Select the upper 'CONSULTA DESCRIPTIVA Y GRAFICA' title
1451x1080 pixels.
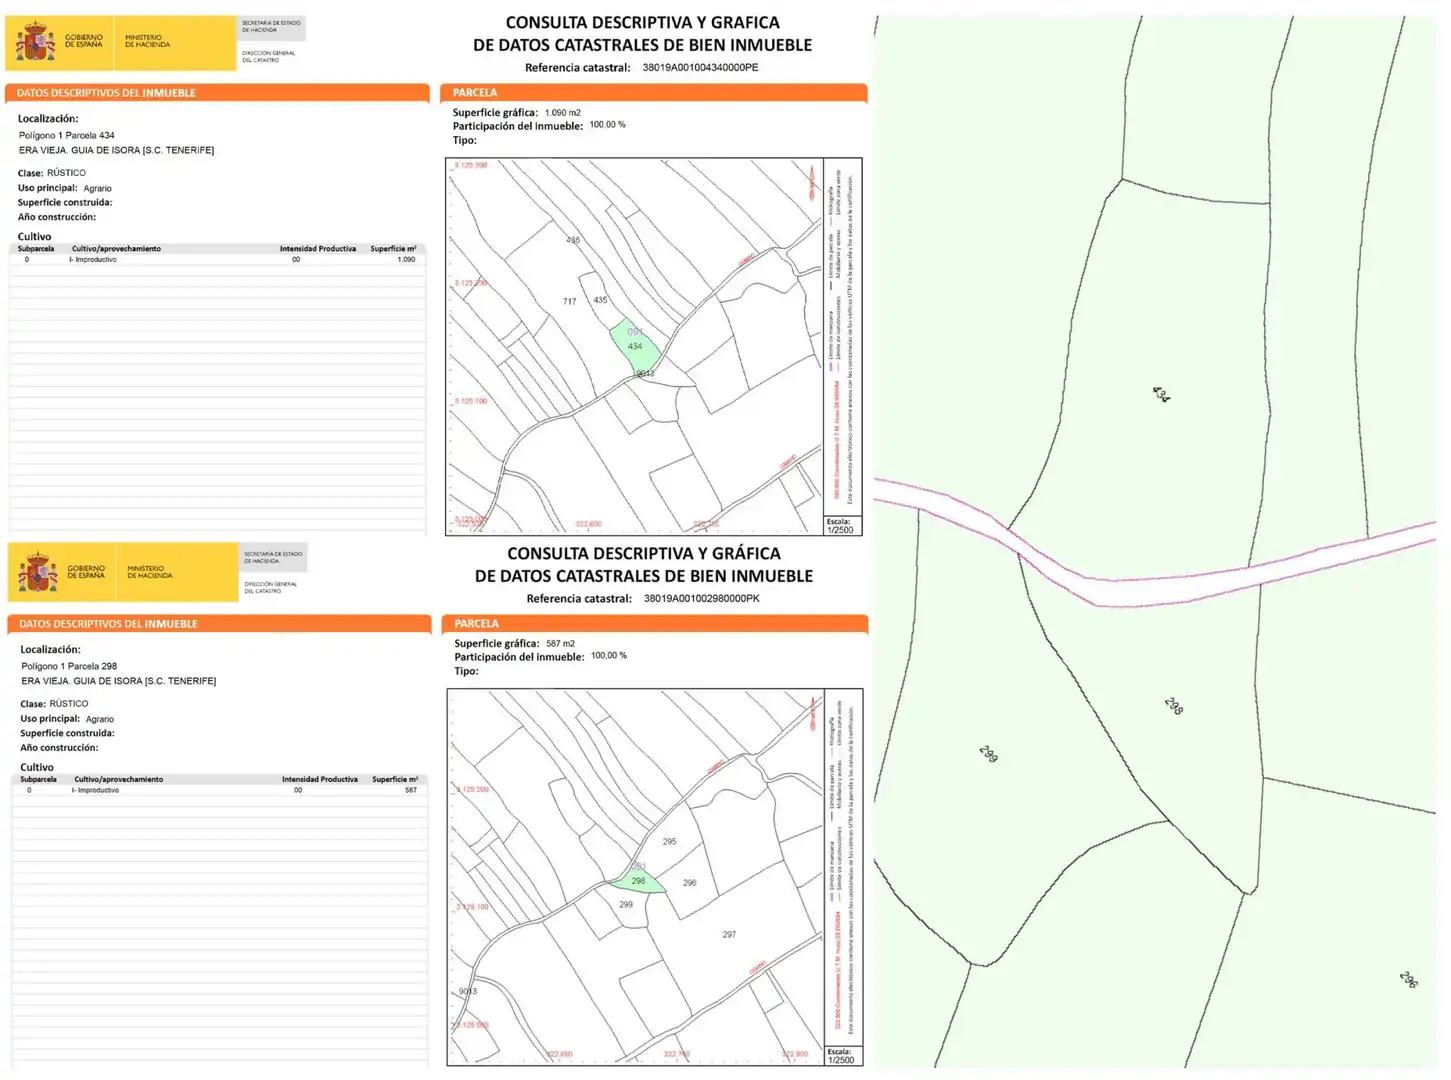point(642,22)
